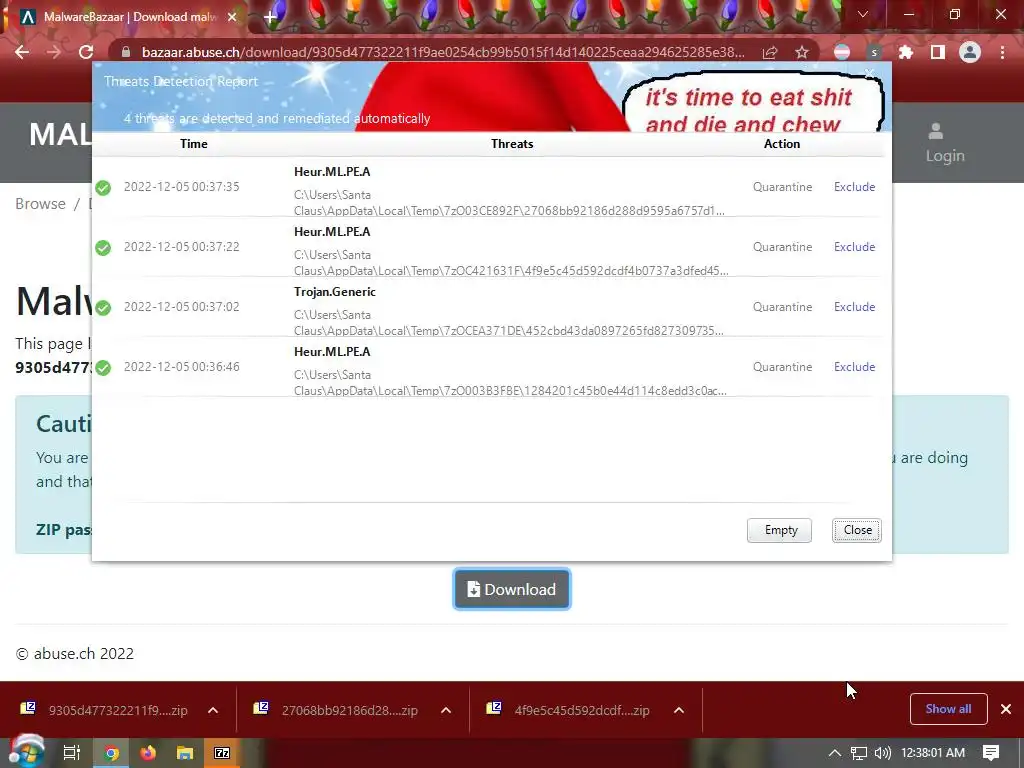Switch to 7-Zip in the taskbar

(222, 753)
